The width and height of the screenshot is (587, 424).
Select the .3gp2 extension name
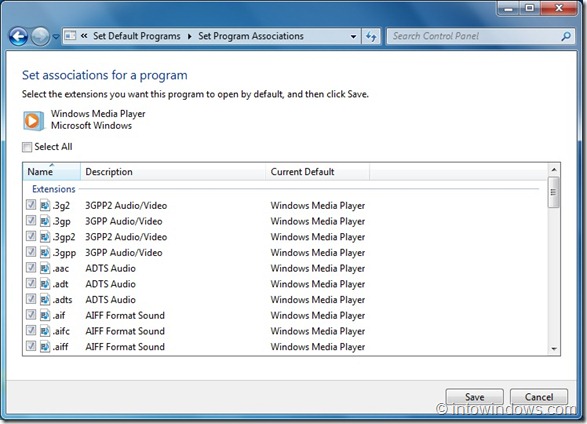(64, 237)
